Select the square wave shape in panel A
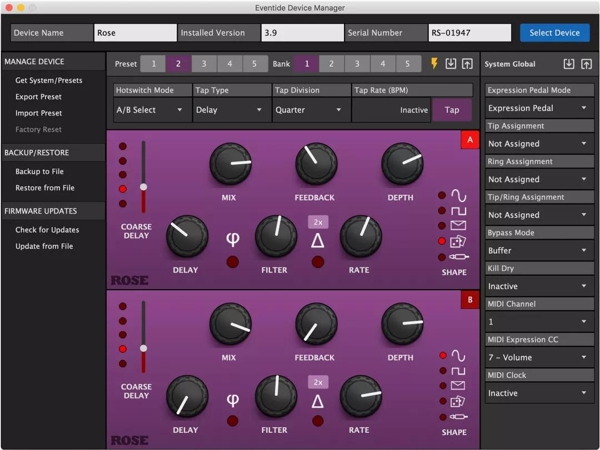The image size is (600, 450). pyautogui.click(x=458, y=210)
